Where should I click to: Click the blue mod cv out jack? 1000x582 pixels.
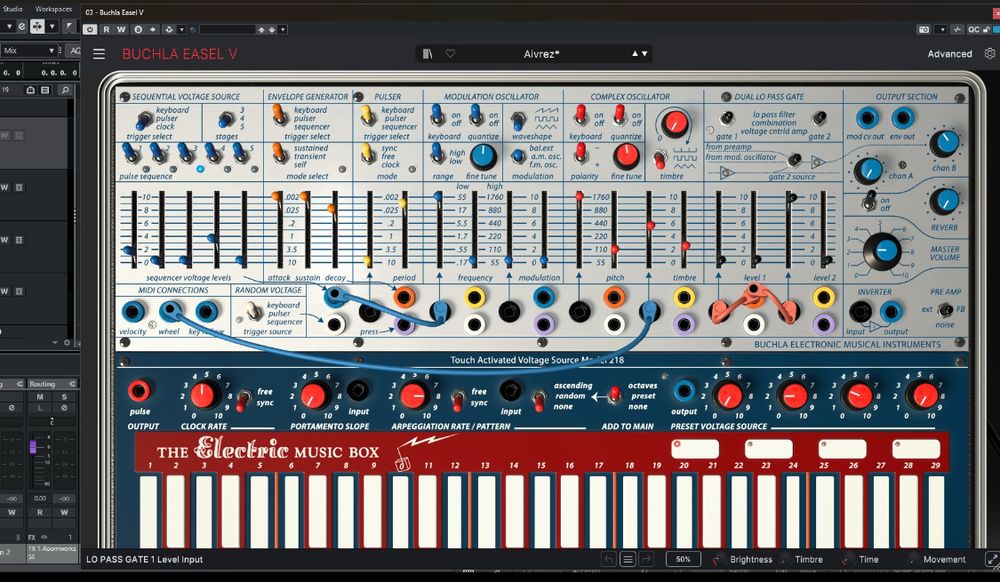[x=867, y=119]
